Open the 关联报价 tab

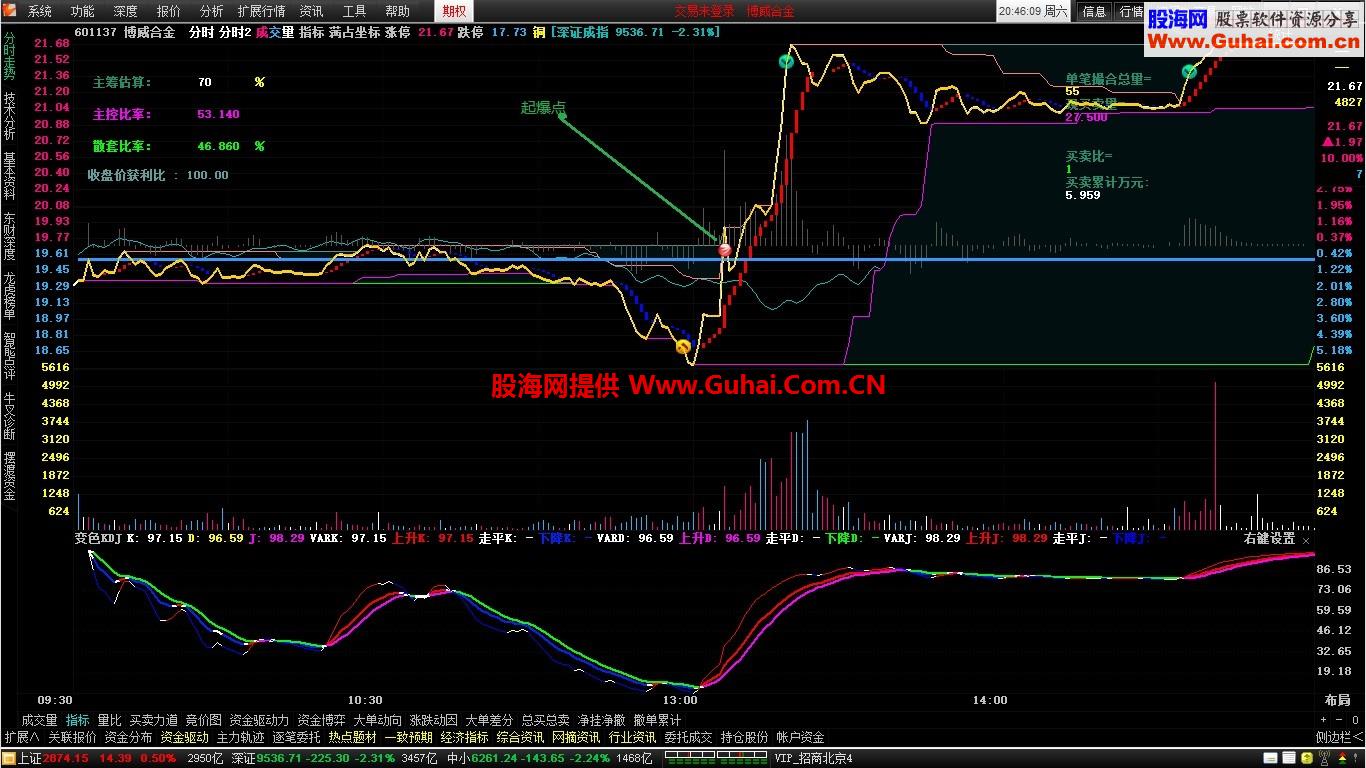(72, 737)
